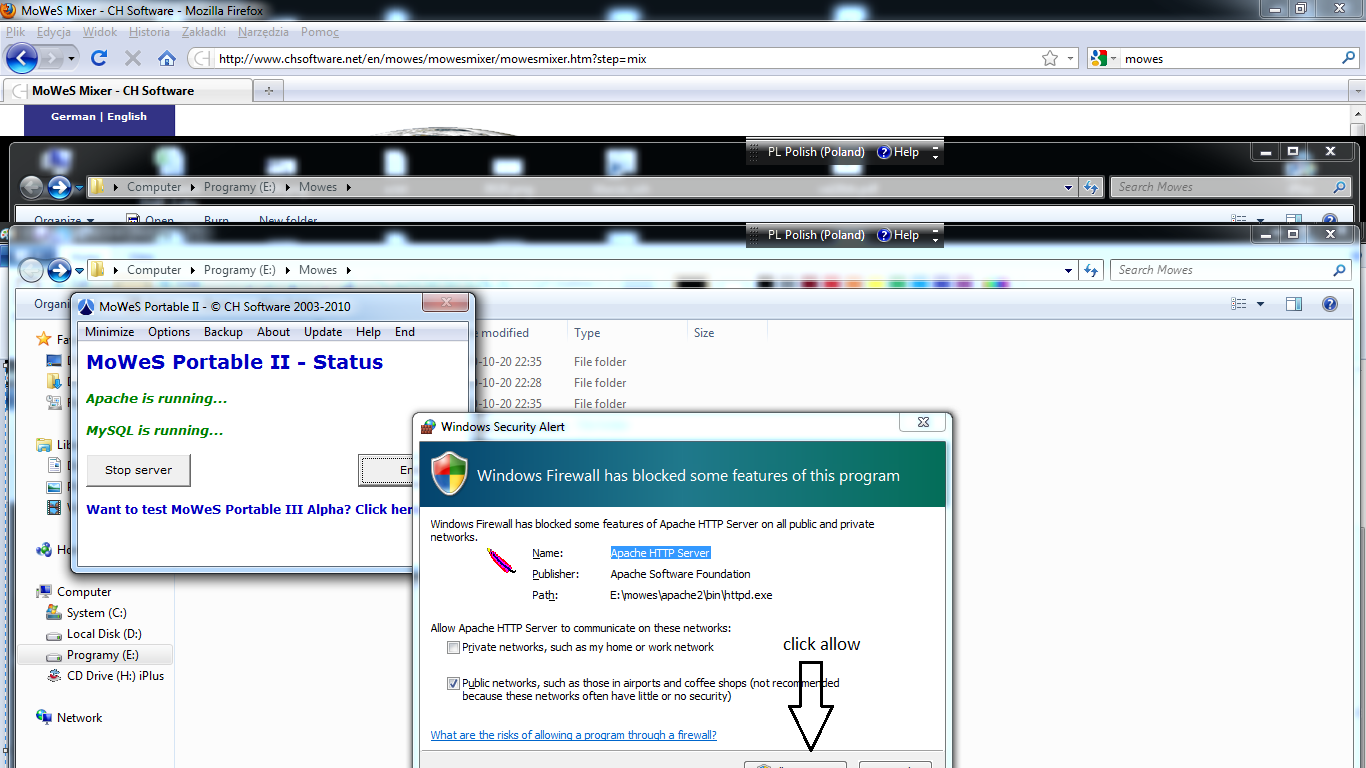Click the magnifier in Firefox search box
This screenshot has height=768, width=1366.
point(1348,58)
